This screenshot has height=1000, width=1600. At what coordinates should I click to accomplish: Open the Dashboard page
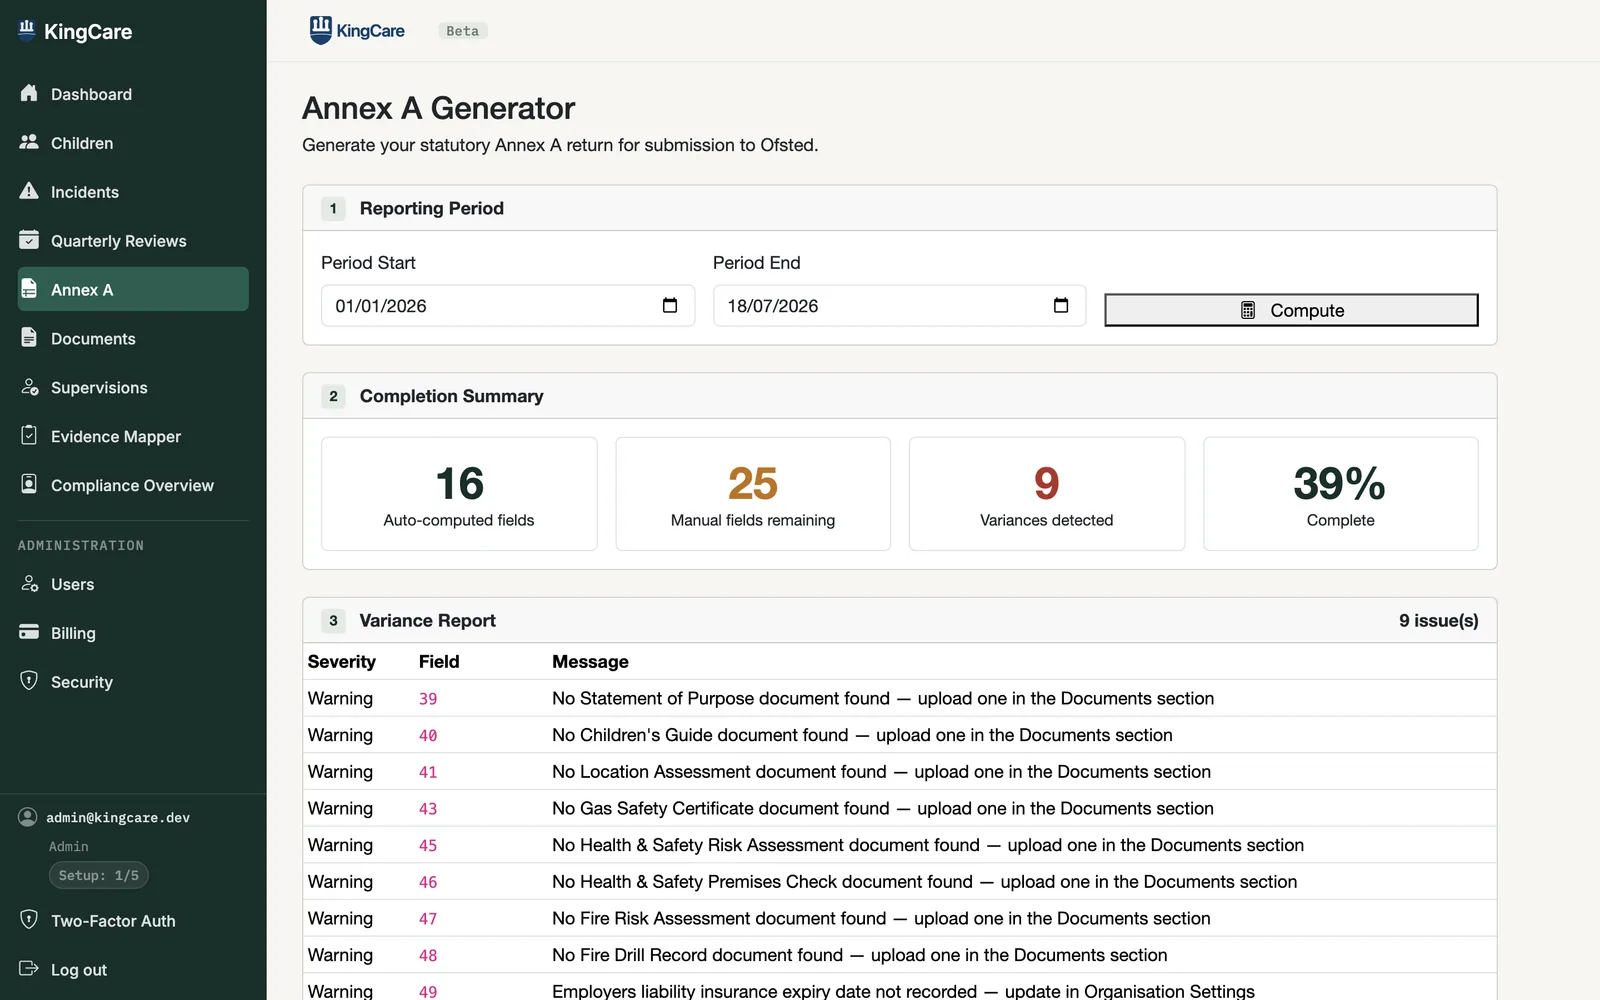(133, 94)
